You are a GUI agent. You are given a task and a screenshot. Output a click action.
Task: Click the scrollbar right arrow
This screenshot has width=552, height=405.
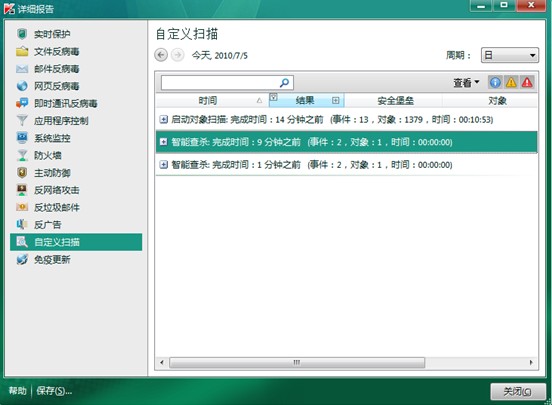531,362
